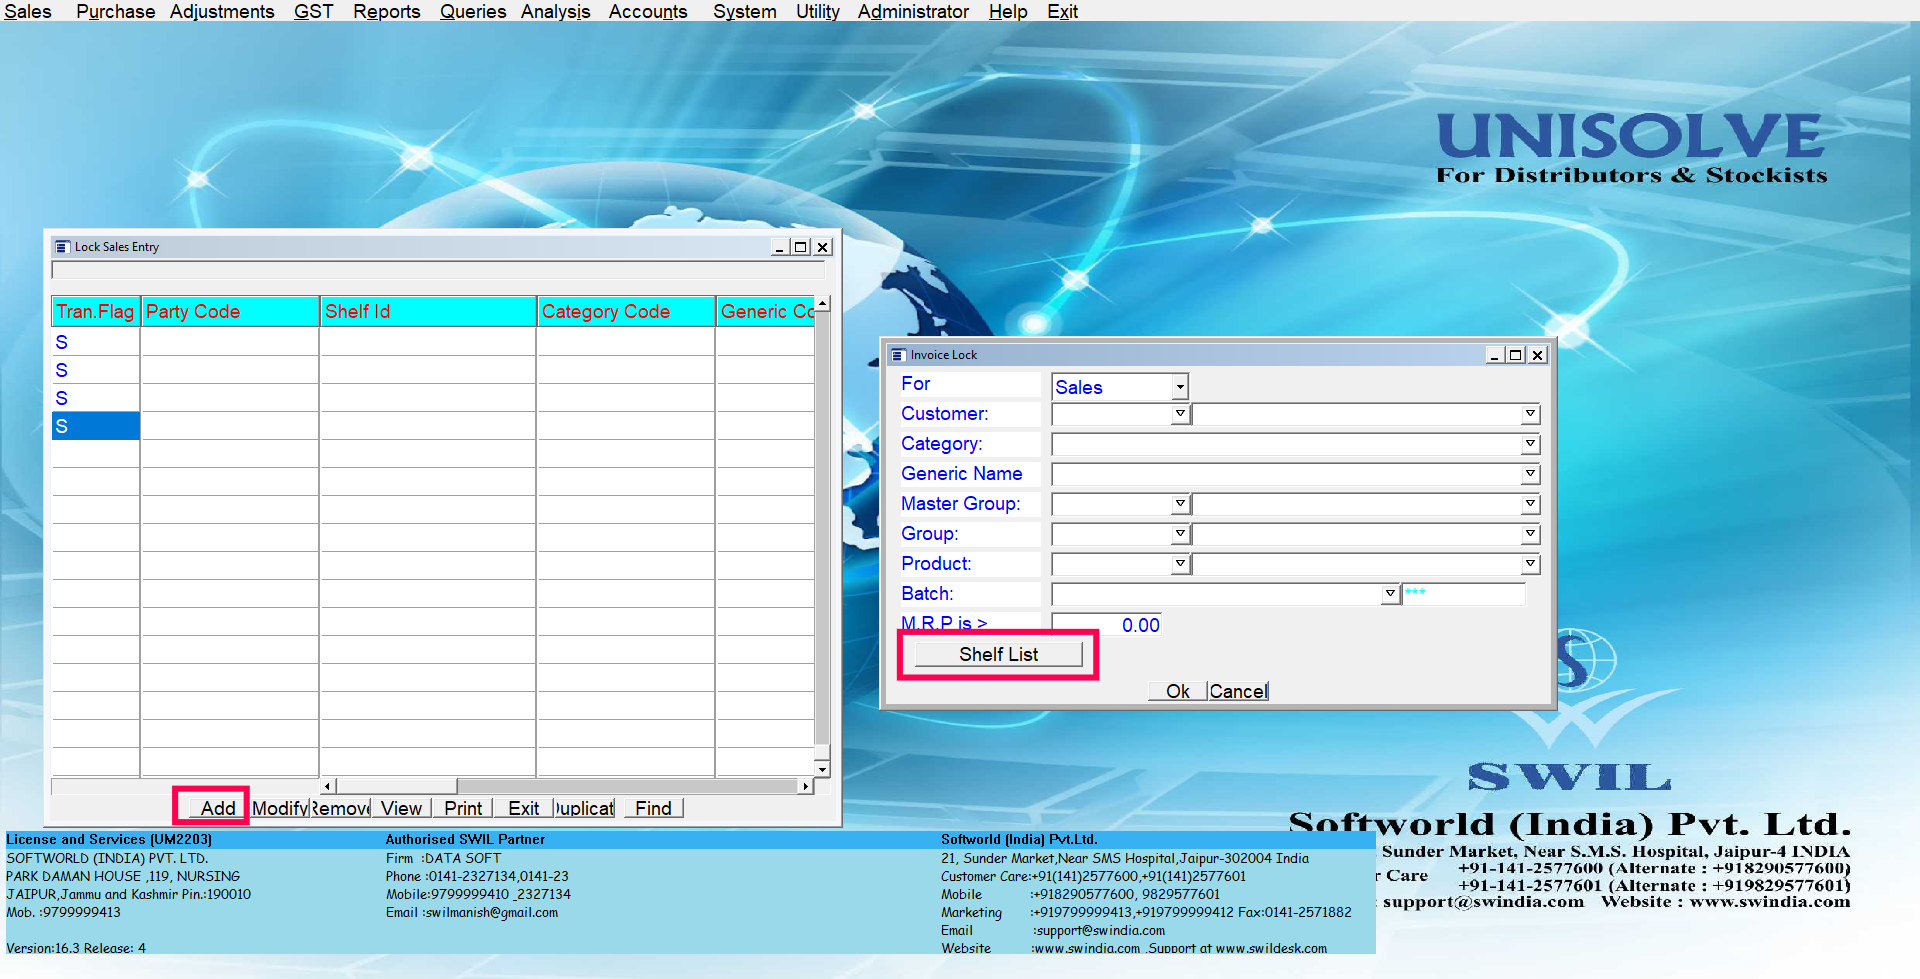Viewport: 1920px width, 979px height.
Task: Open the Reports menu
Action: [x=386, y=11]
